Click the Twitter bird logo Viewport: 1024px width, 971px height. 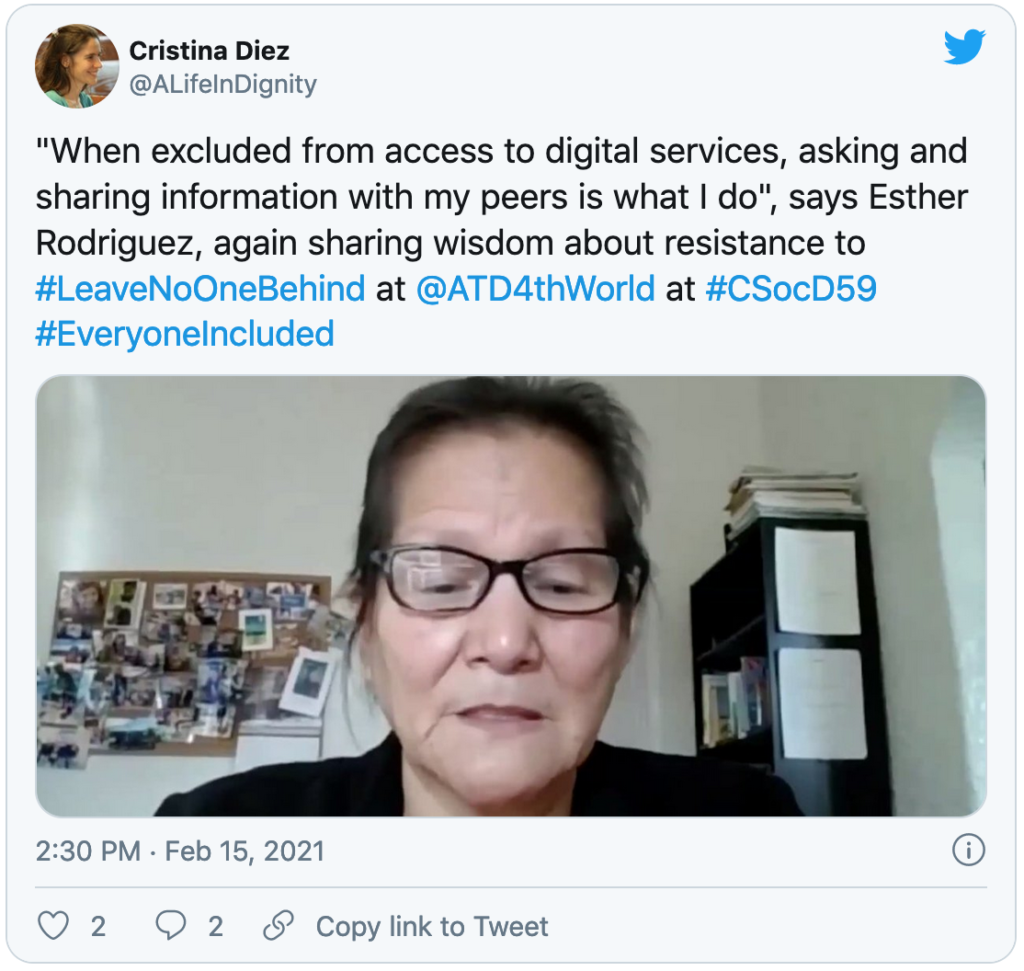965,47
